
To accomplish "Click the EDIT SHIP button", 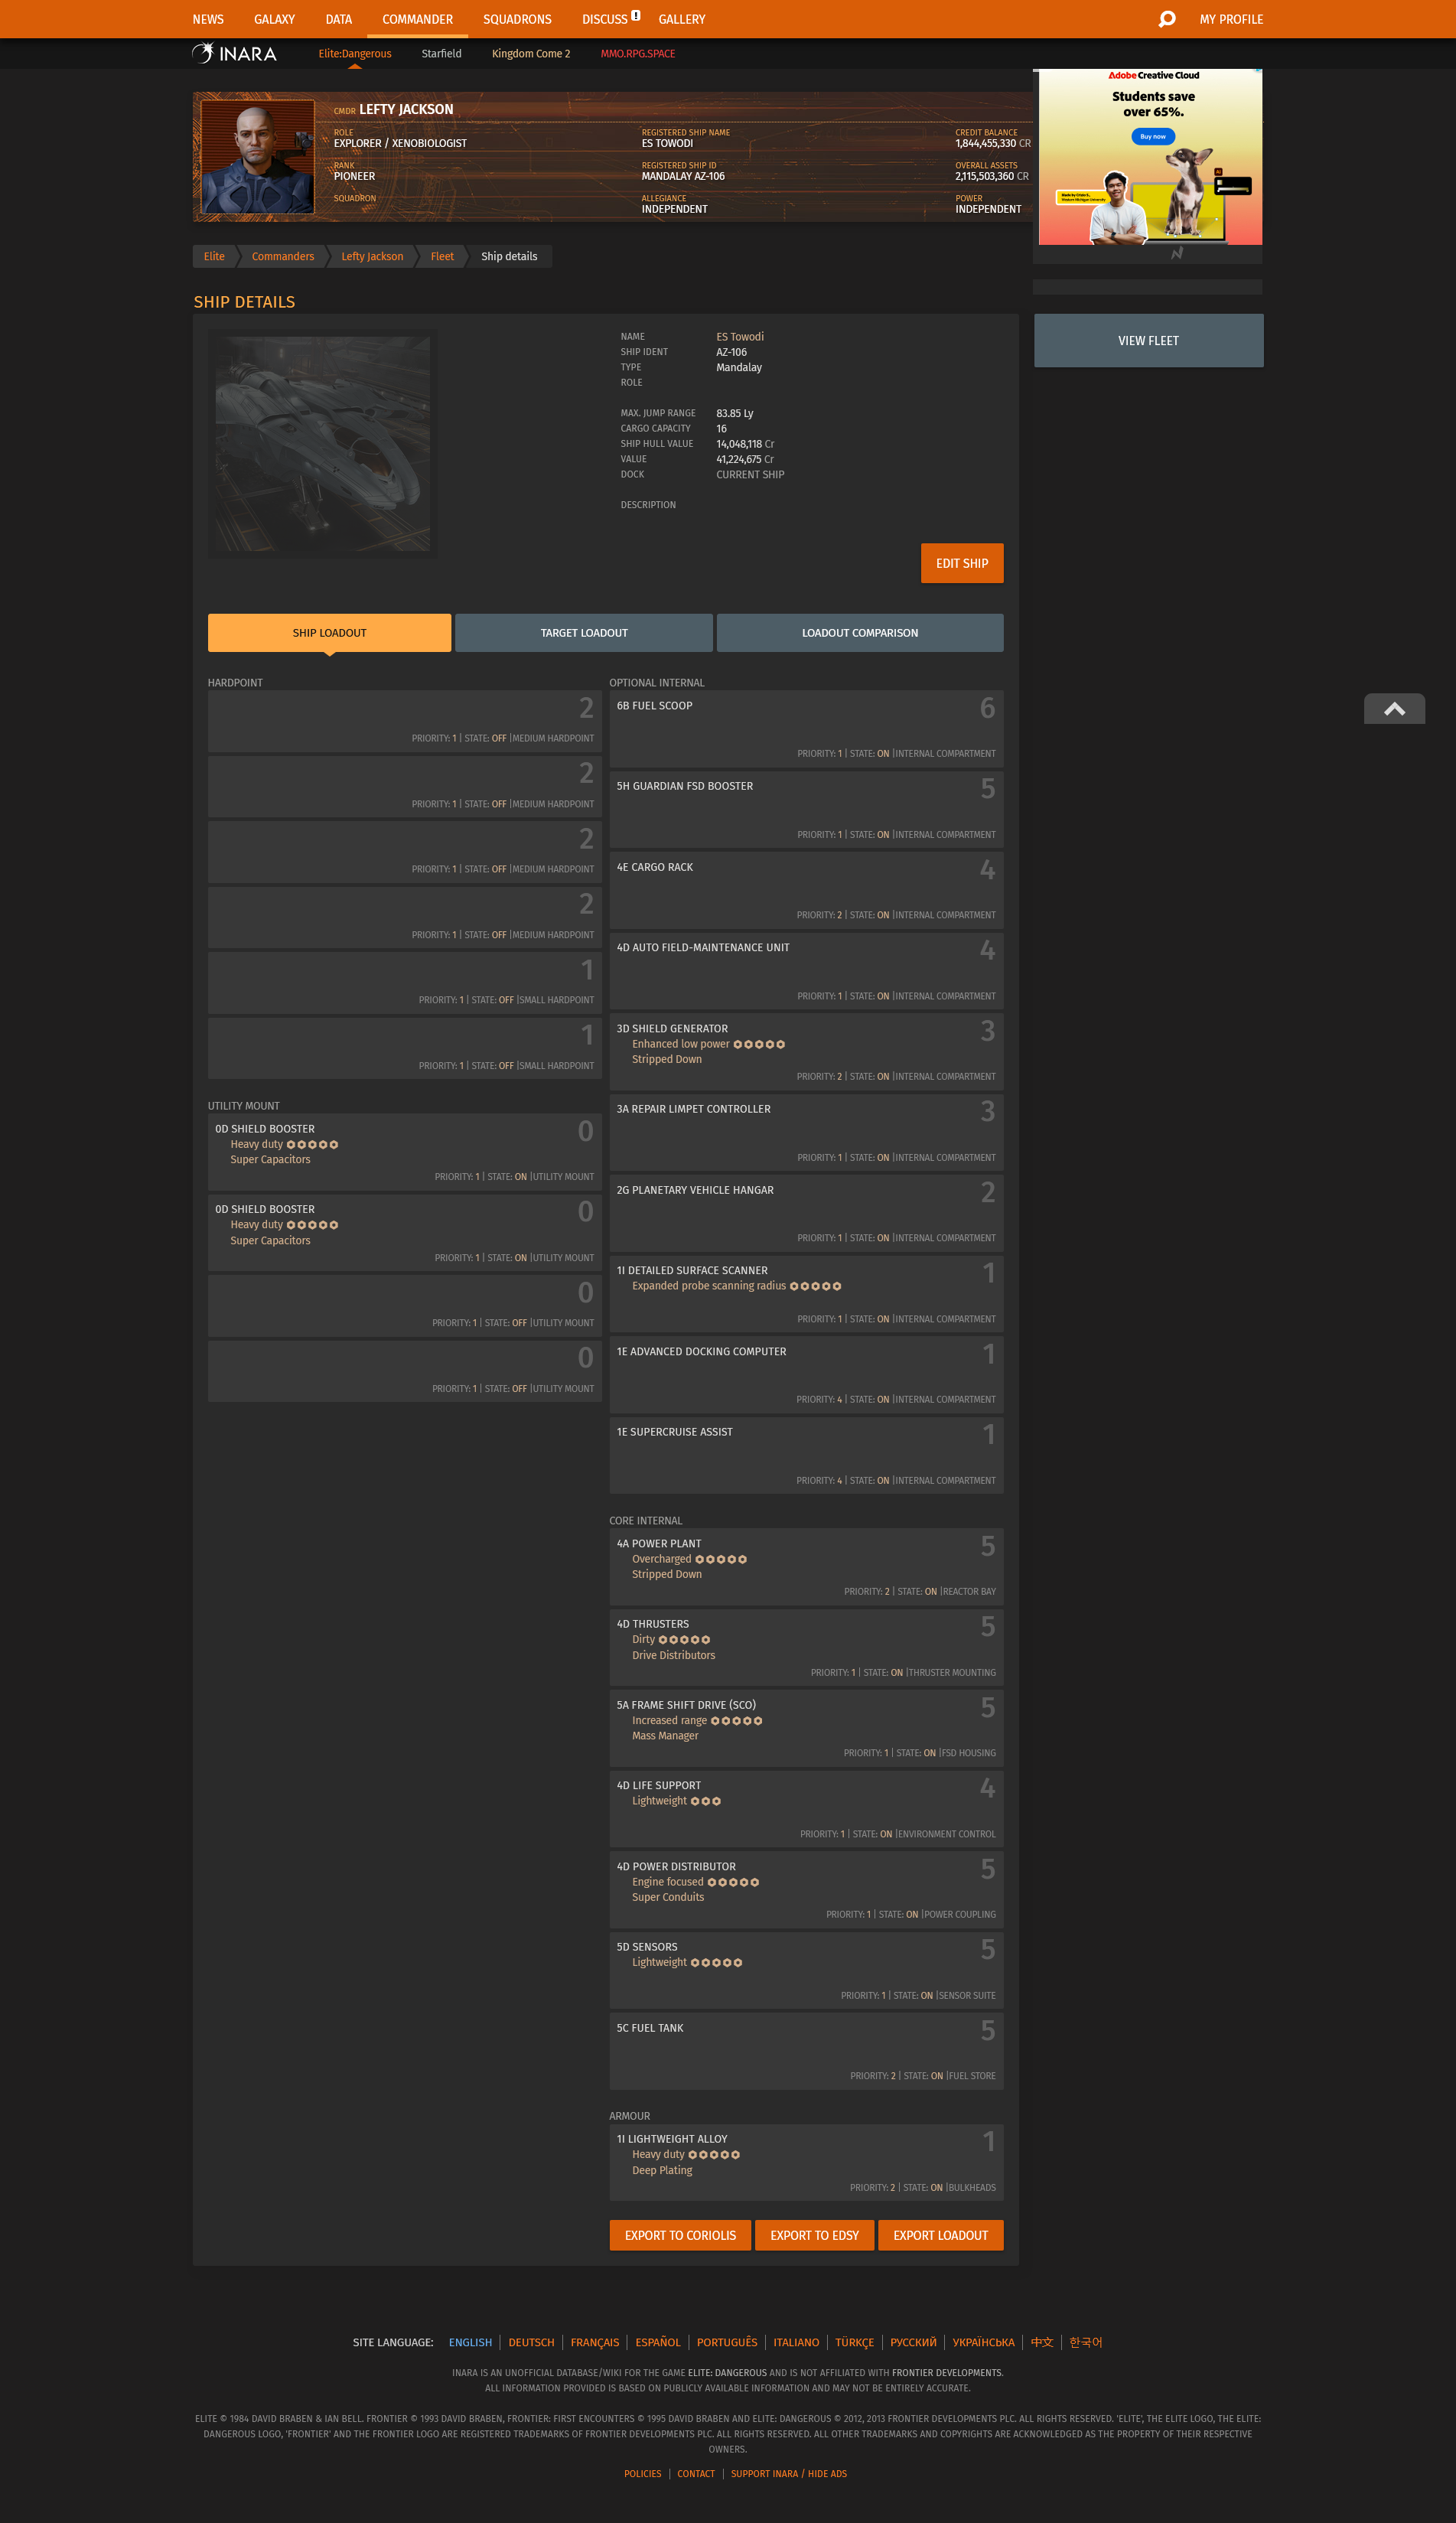I will click(x=962, y=563).
